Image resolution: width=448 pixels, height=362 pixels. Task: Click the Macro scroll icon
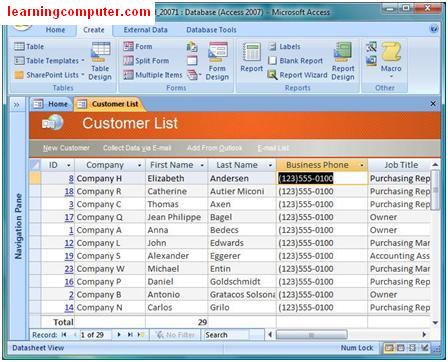(x=391, y=52)
